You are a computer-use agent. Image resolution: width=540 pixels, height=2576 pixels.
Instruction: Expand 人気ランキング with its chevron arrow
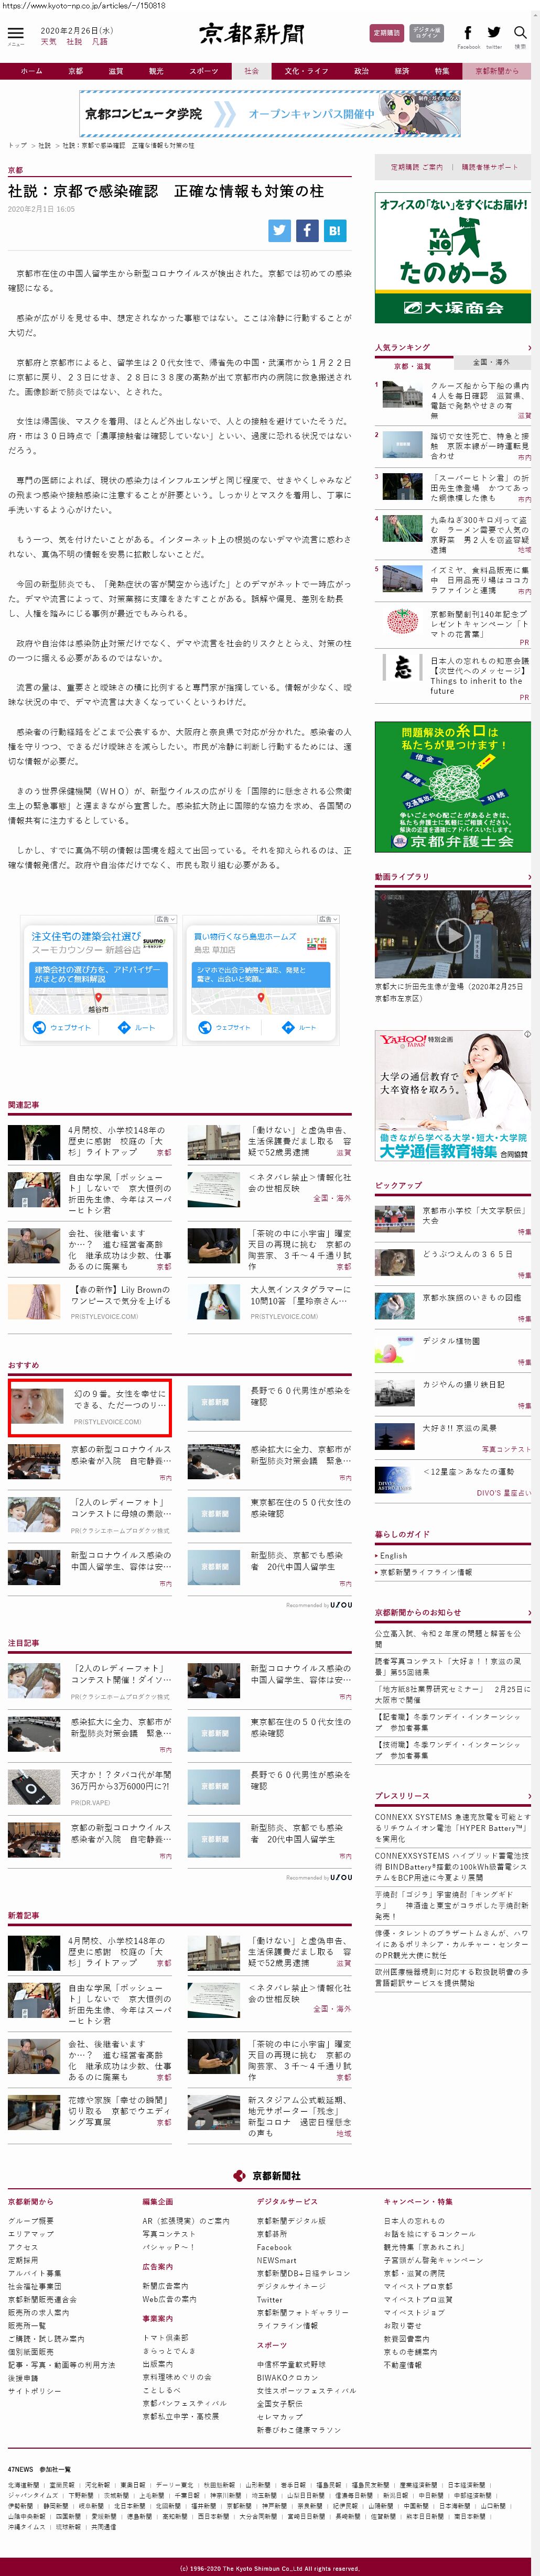click(x=528, y=348)
